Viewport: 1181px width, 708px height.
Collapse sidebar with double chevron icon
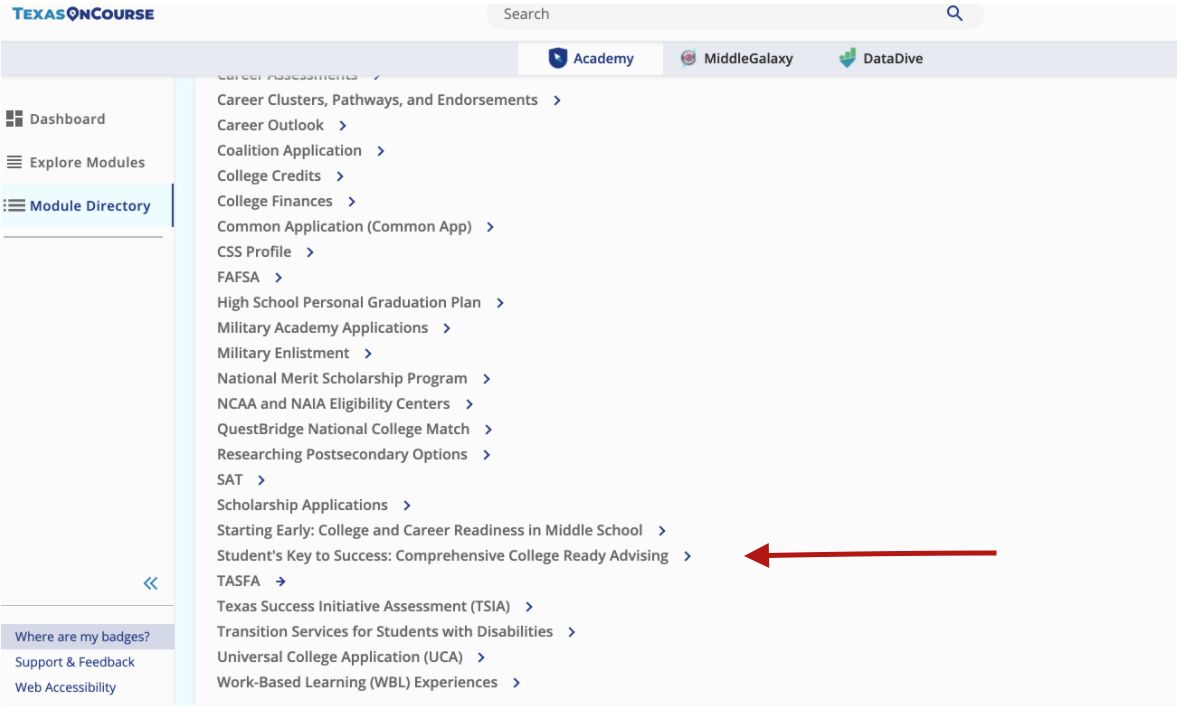(x=151, y=583)
